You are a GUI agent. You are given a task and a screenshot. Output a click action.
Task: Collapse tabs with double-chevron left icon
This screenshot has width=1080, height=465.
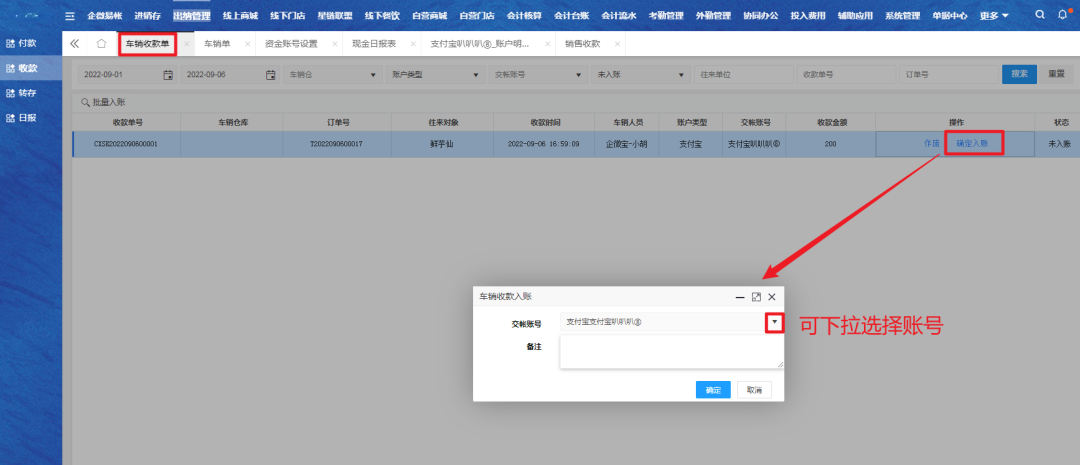[x=75, y=44]
